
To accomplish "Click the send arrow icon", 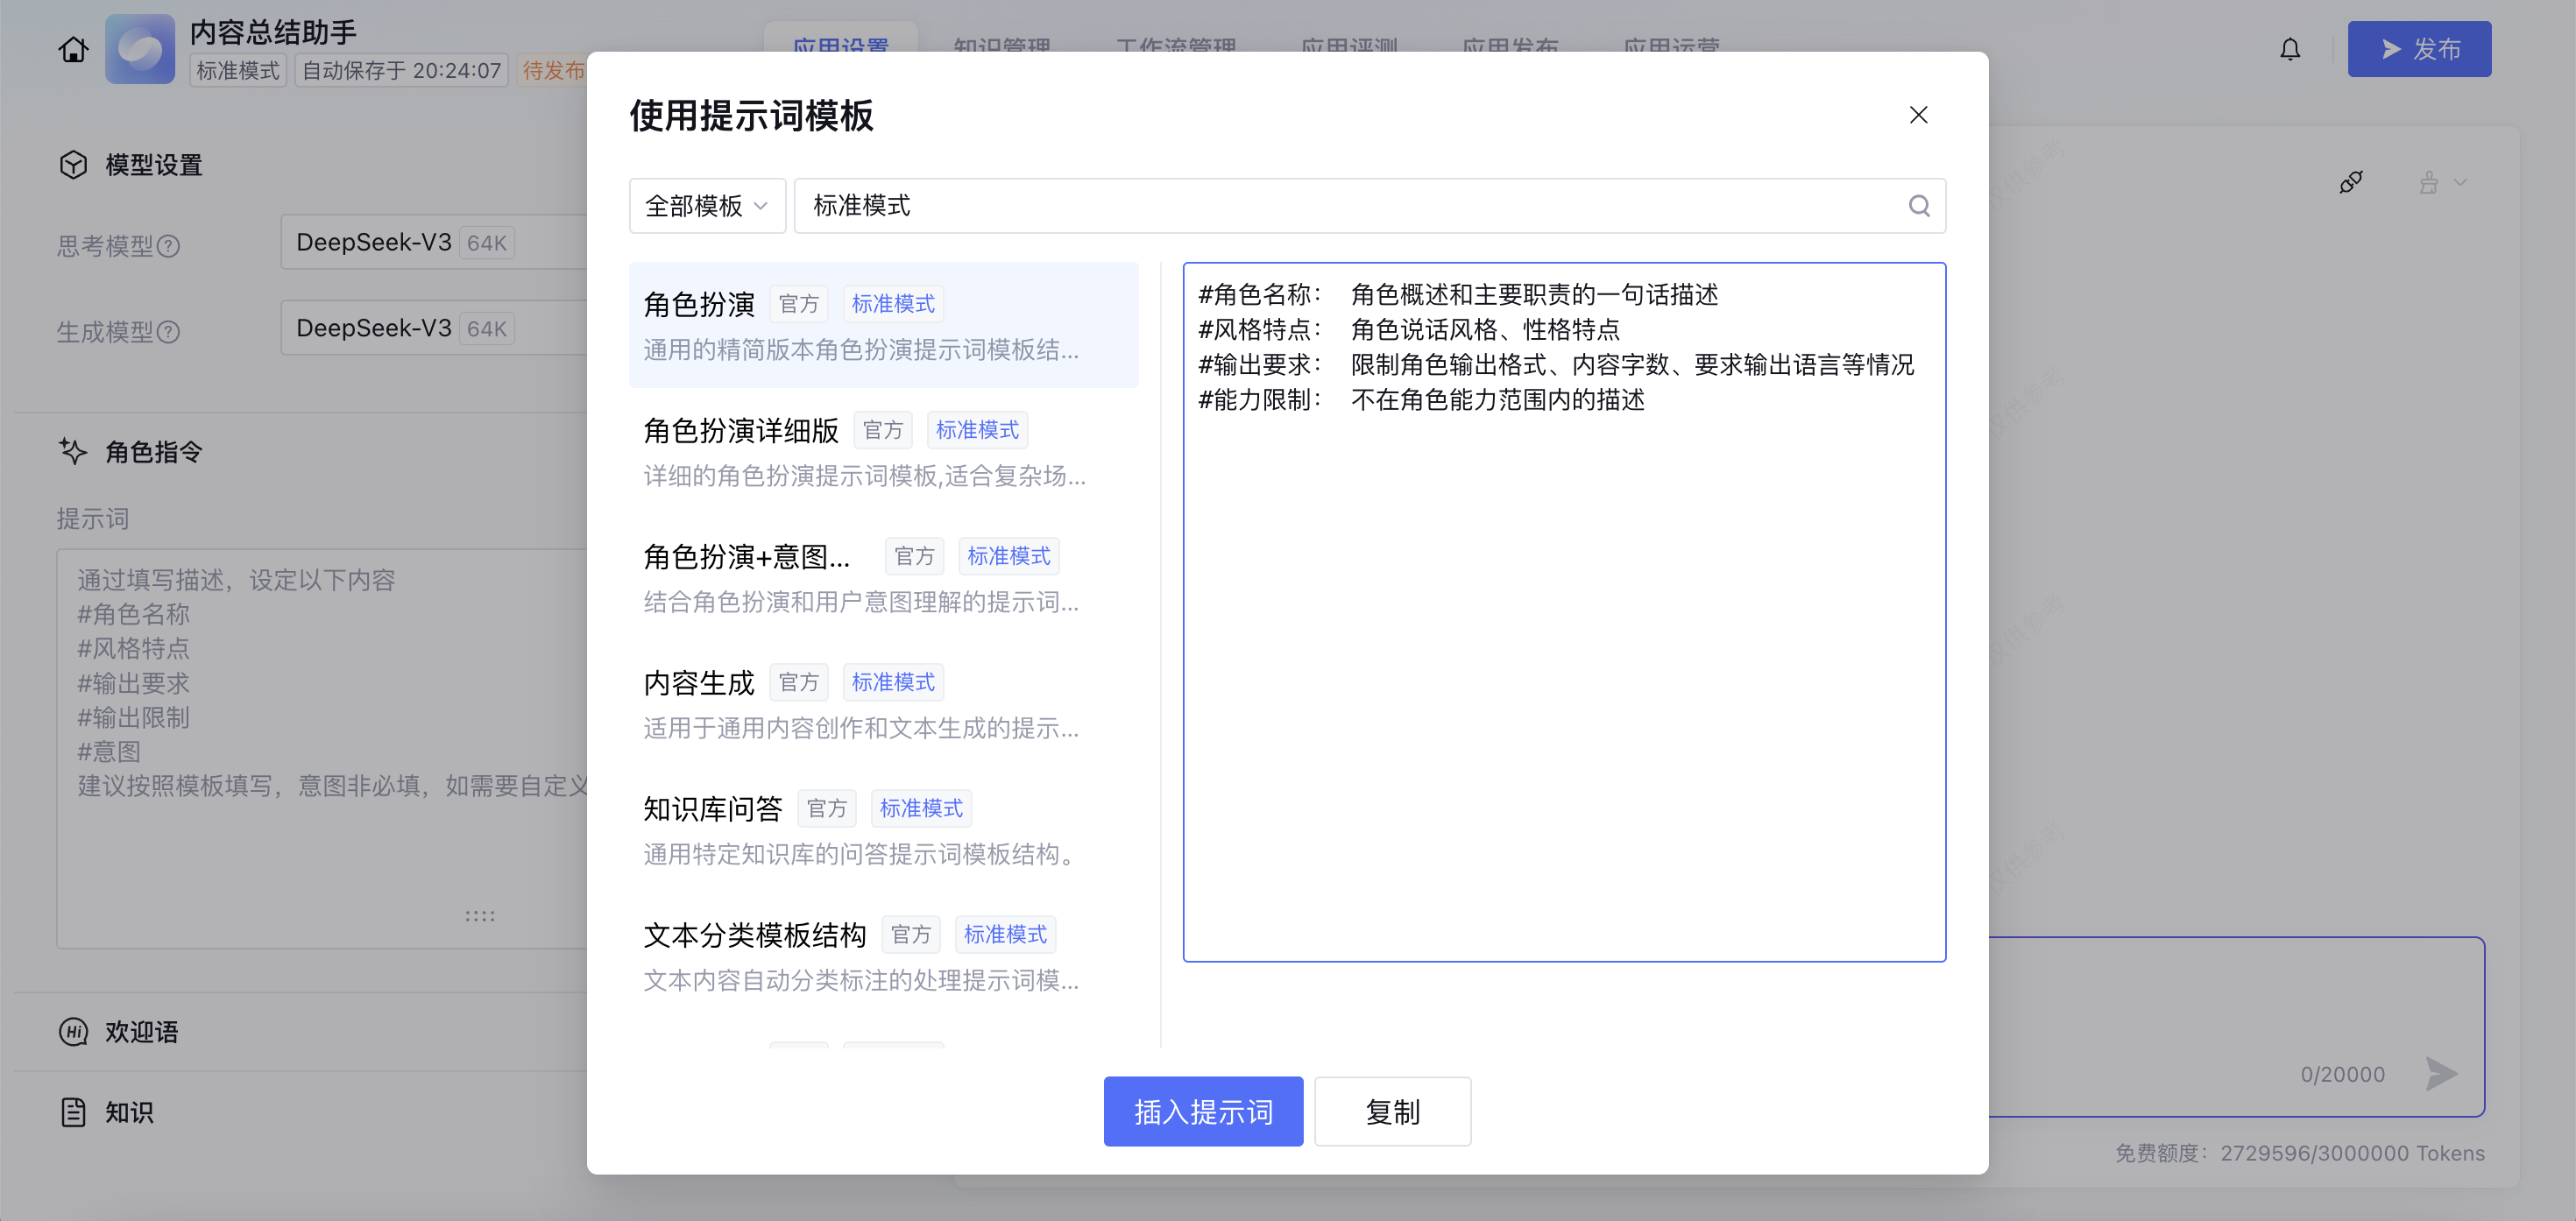I will tap(2441, 1073).
